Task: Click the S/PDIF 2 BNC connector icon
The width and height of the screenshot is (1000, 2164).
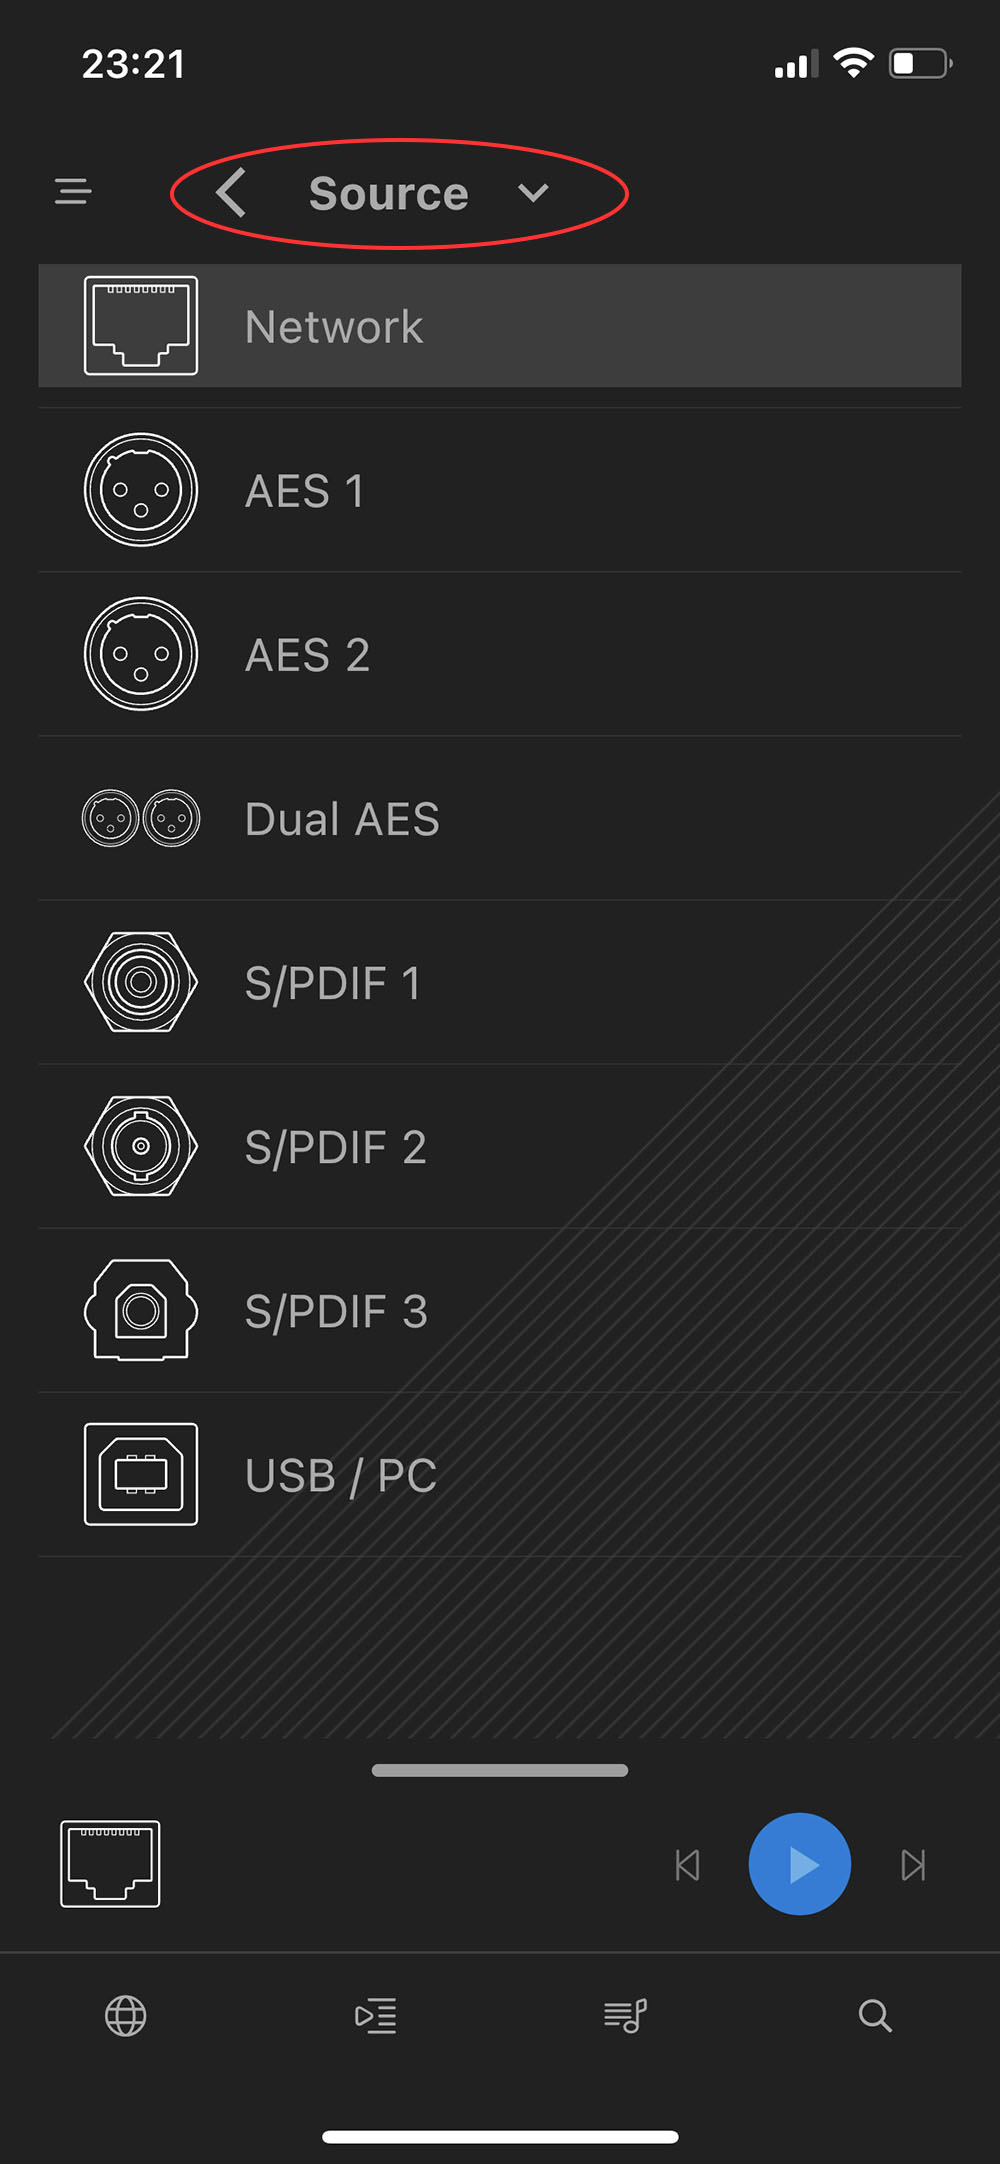Action: tap(141, 1146)
